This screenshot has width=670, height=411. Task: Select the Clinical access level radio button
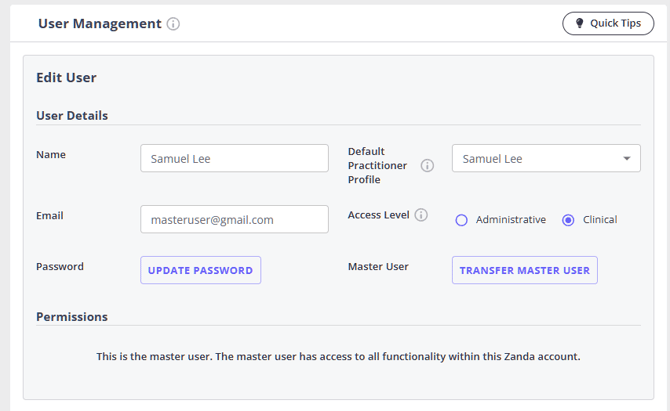point(568,220)
